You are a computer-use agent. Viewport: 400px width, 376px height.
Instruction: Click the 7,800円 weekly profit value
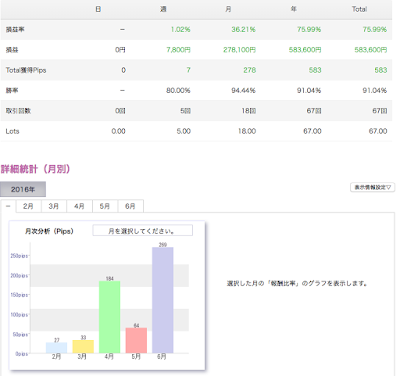[x=178, y=50]
